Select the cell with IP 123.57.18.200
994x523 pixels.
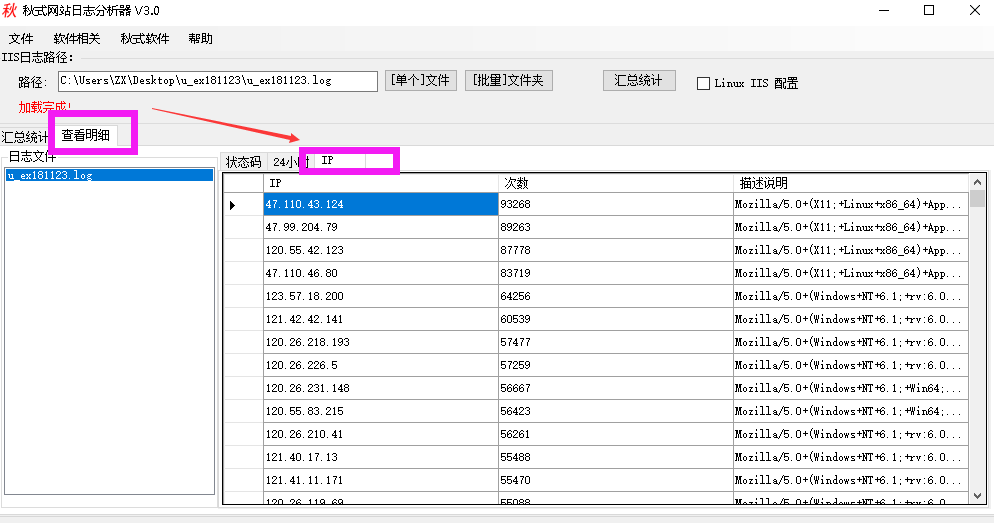[380, 296]
